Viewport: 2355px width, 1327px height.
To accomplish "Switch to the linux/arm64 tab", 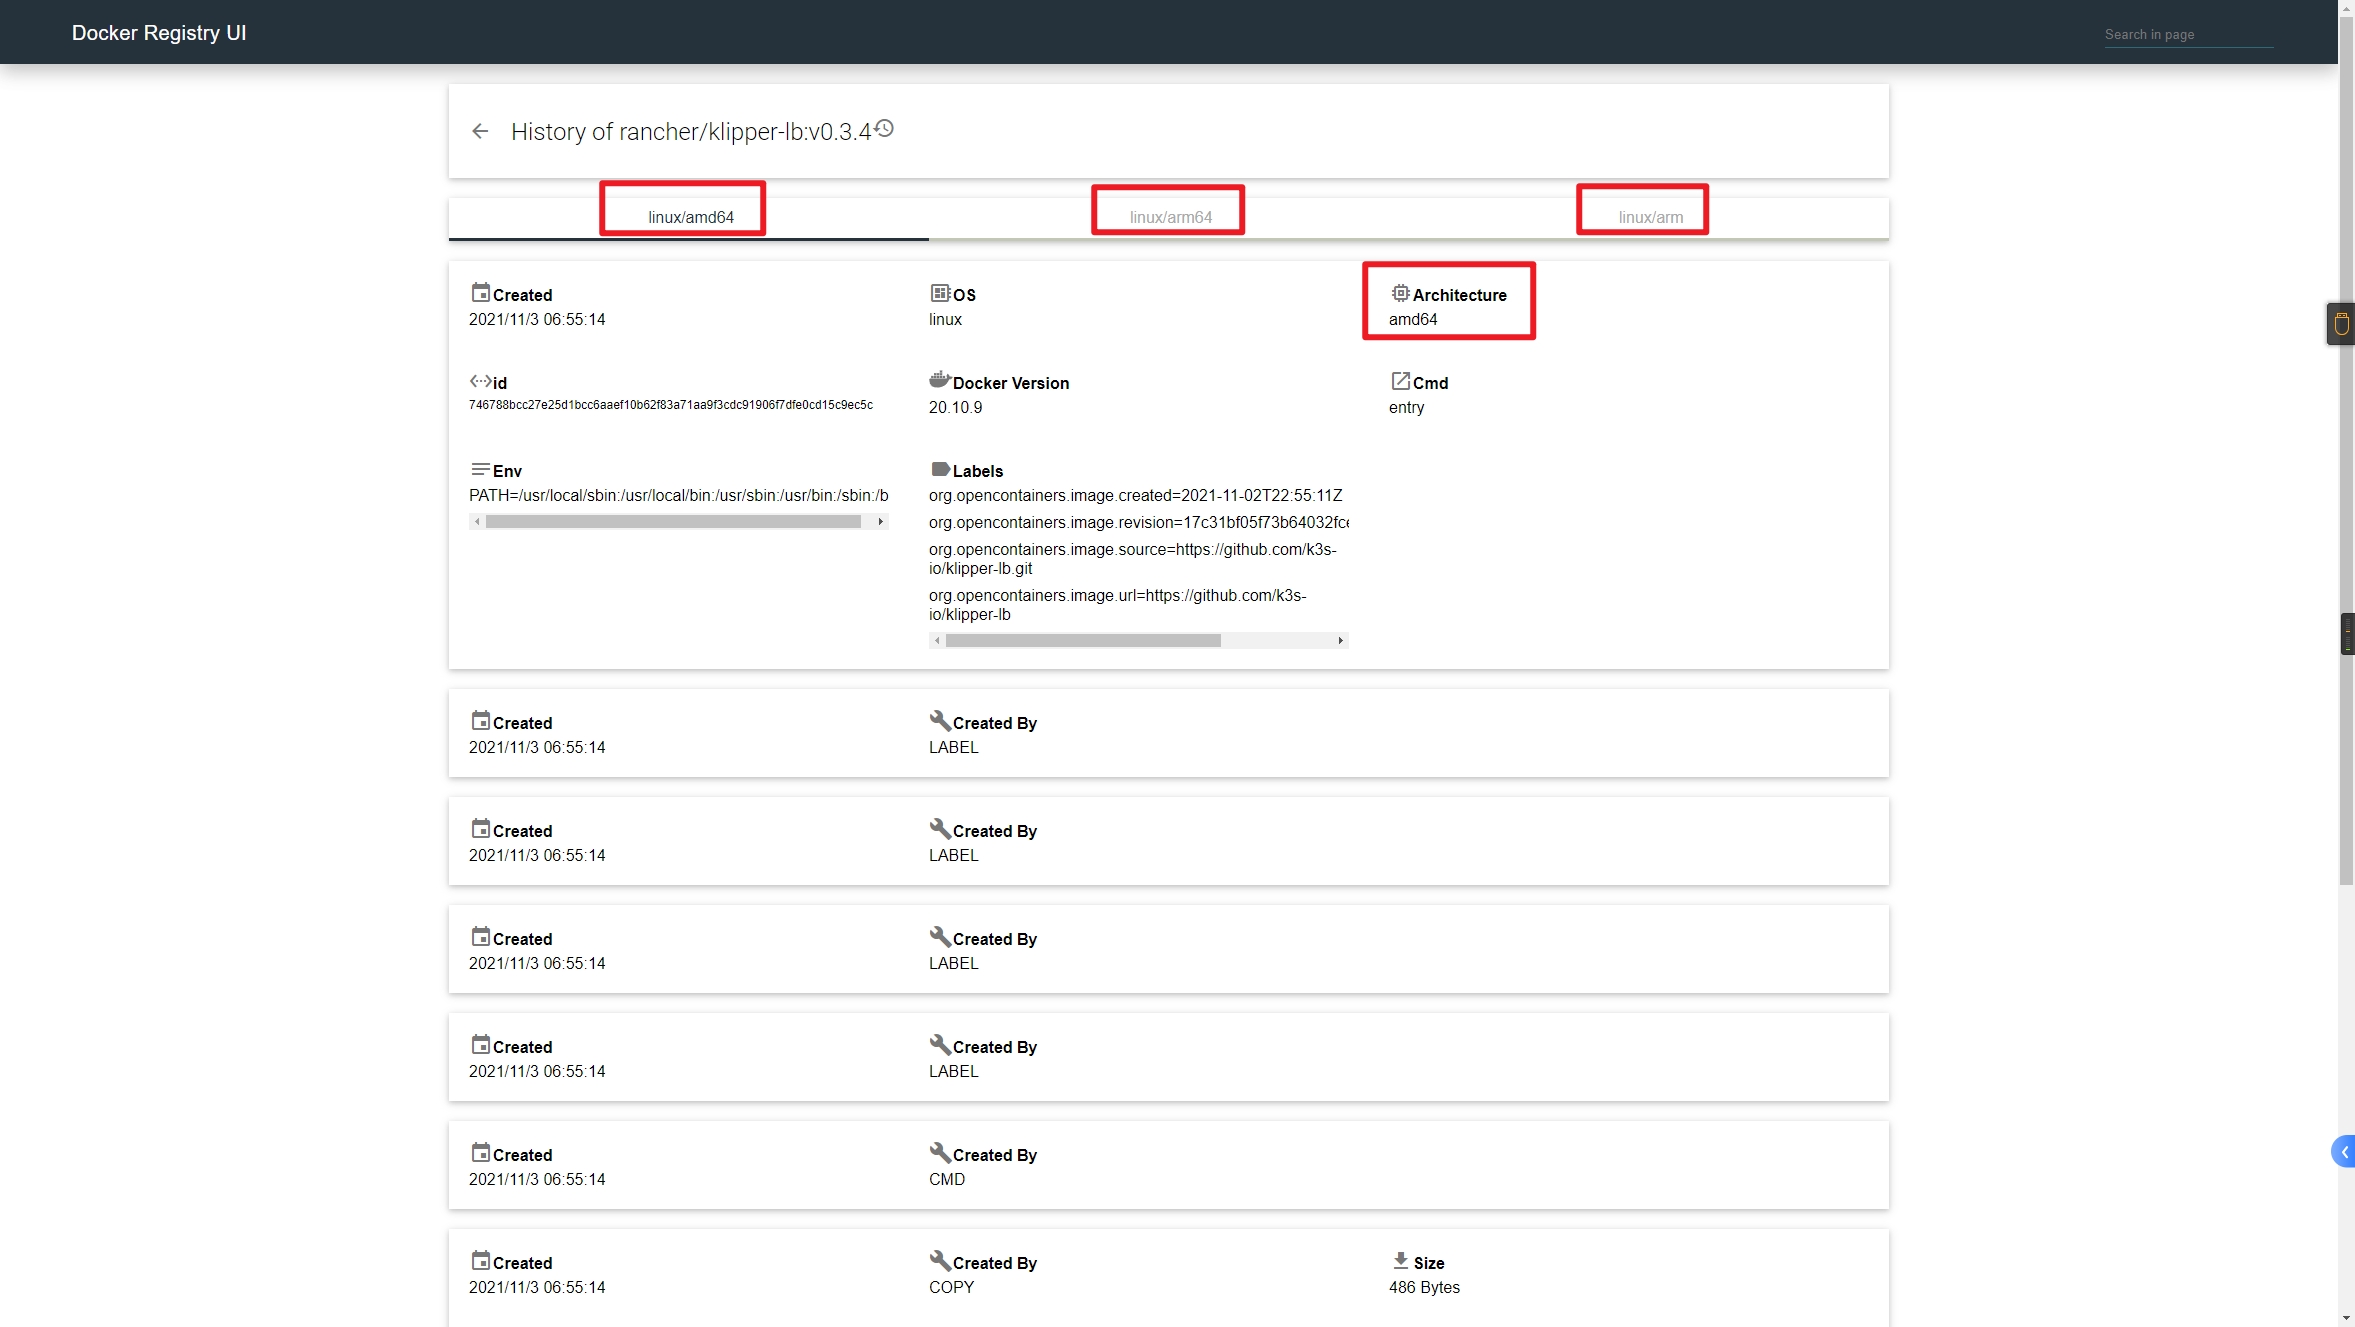I will tap(1168, 215).
